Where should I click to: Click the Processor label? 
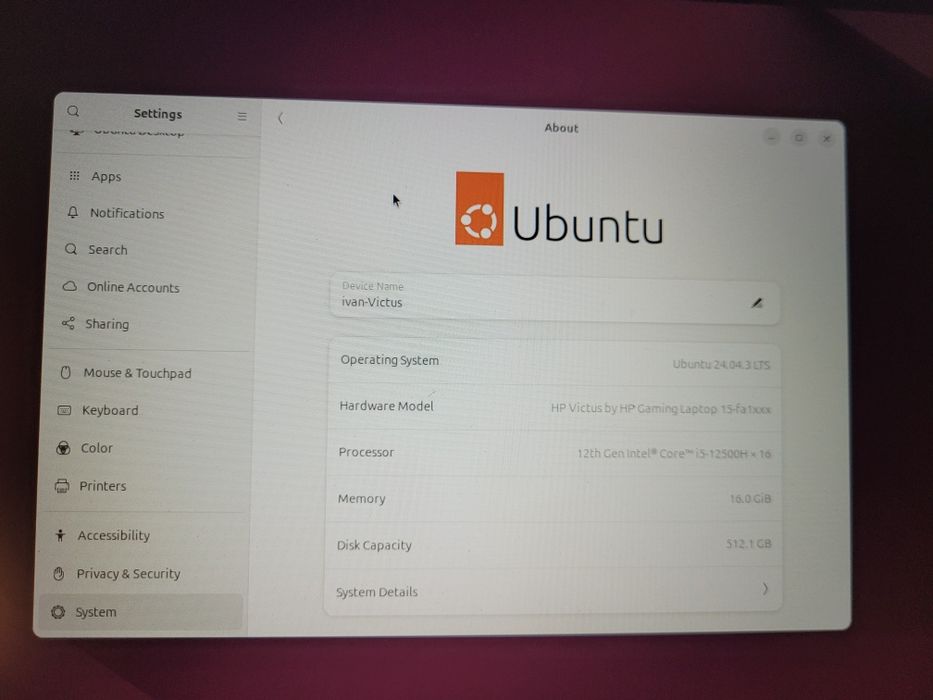coord(366,452)
